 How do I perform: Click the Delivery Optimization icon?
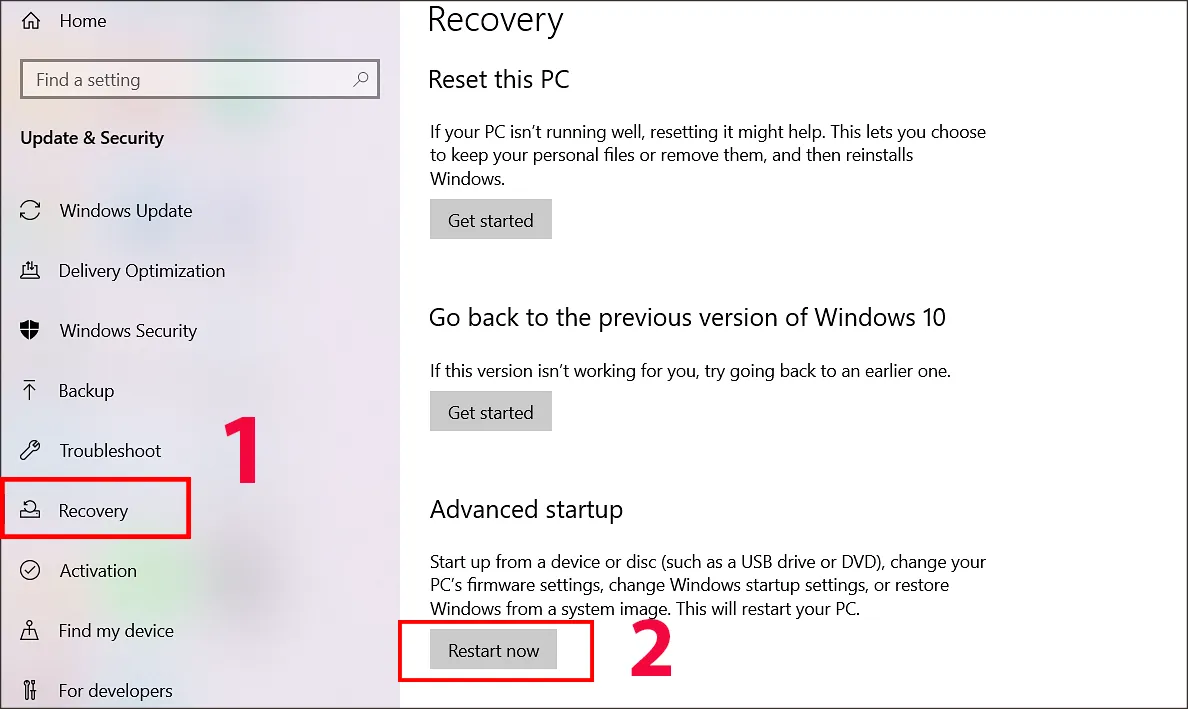click(31, 271)
